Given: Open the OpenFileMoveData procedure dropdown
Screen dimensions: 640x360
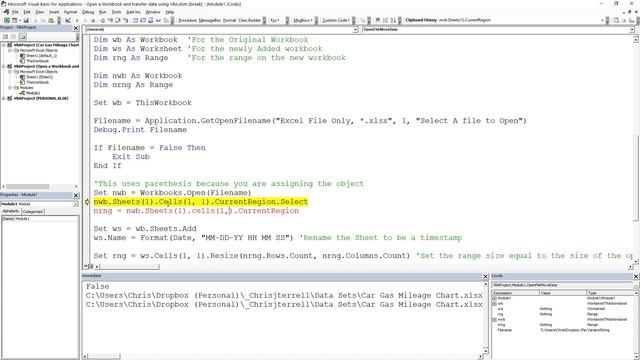Looking at the screenshot, I should click(632, 29).
